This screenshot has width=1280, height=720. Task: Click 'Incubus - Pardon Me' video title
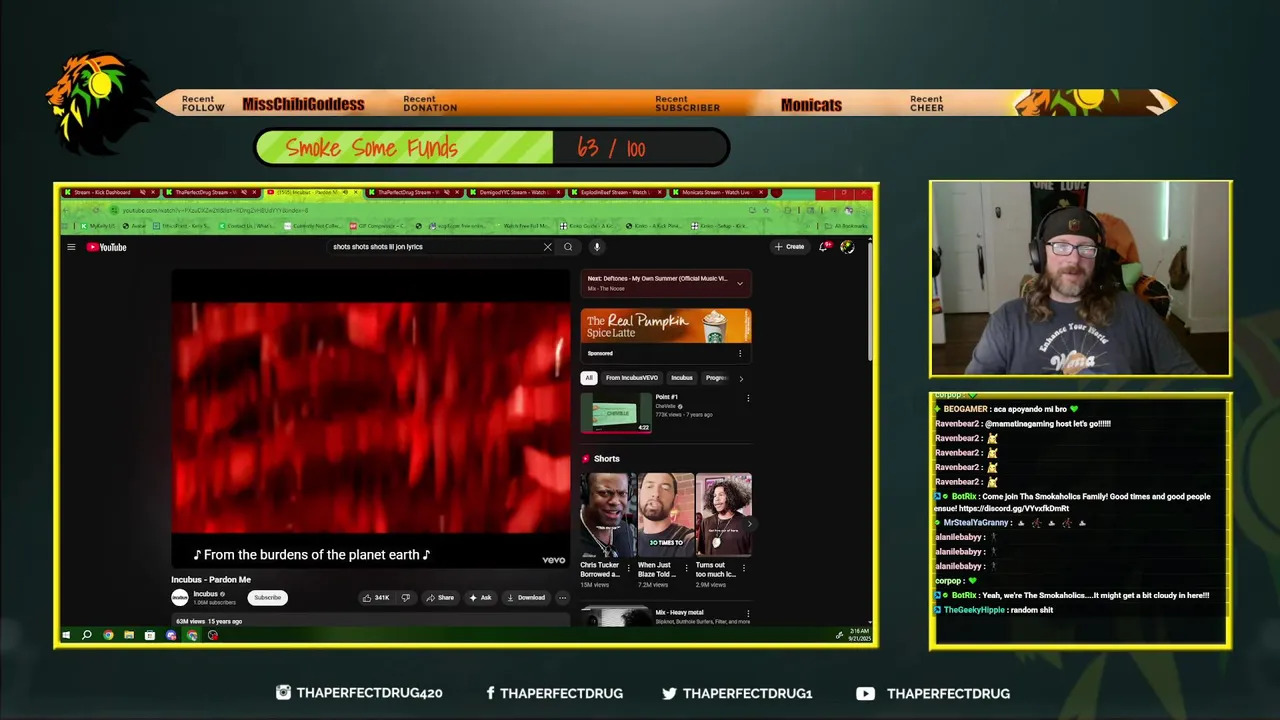211,580
